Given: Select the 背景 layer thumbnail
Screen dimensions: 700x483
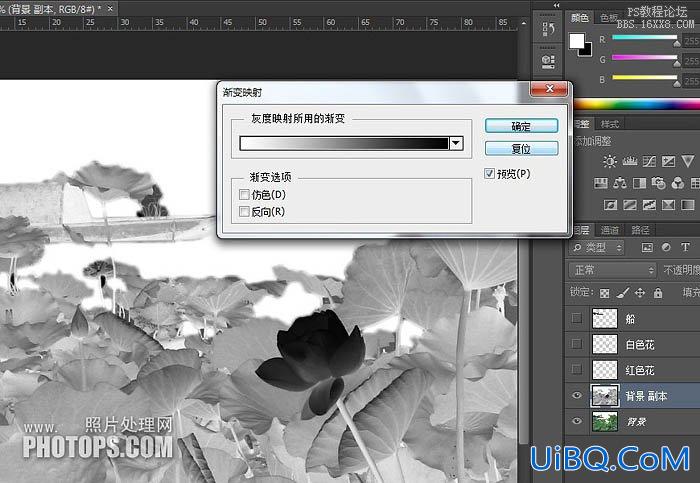Looking at the screenshot, I should coord(604,421).
